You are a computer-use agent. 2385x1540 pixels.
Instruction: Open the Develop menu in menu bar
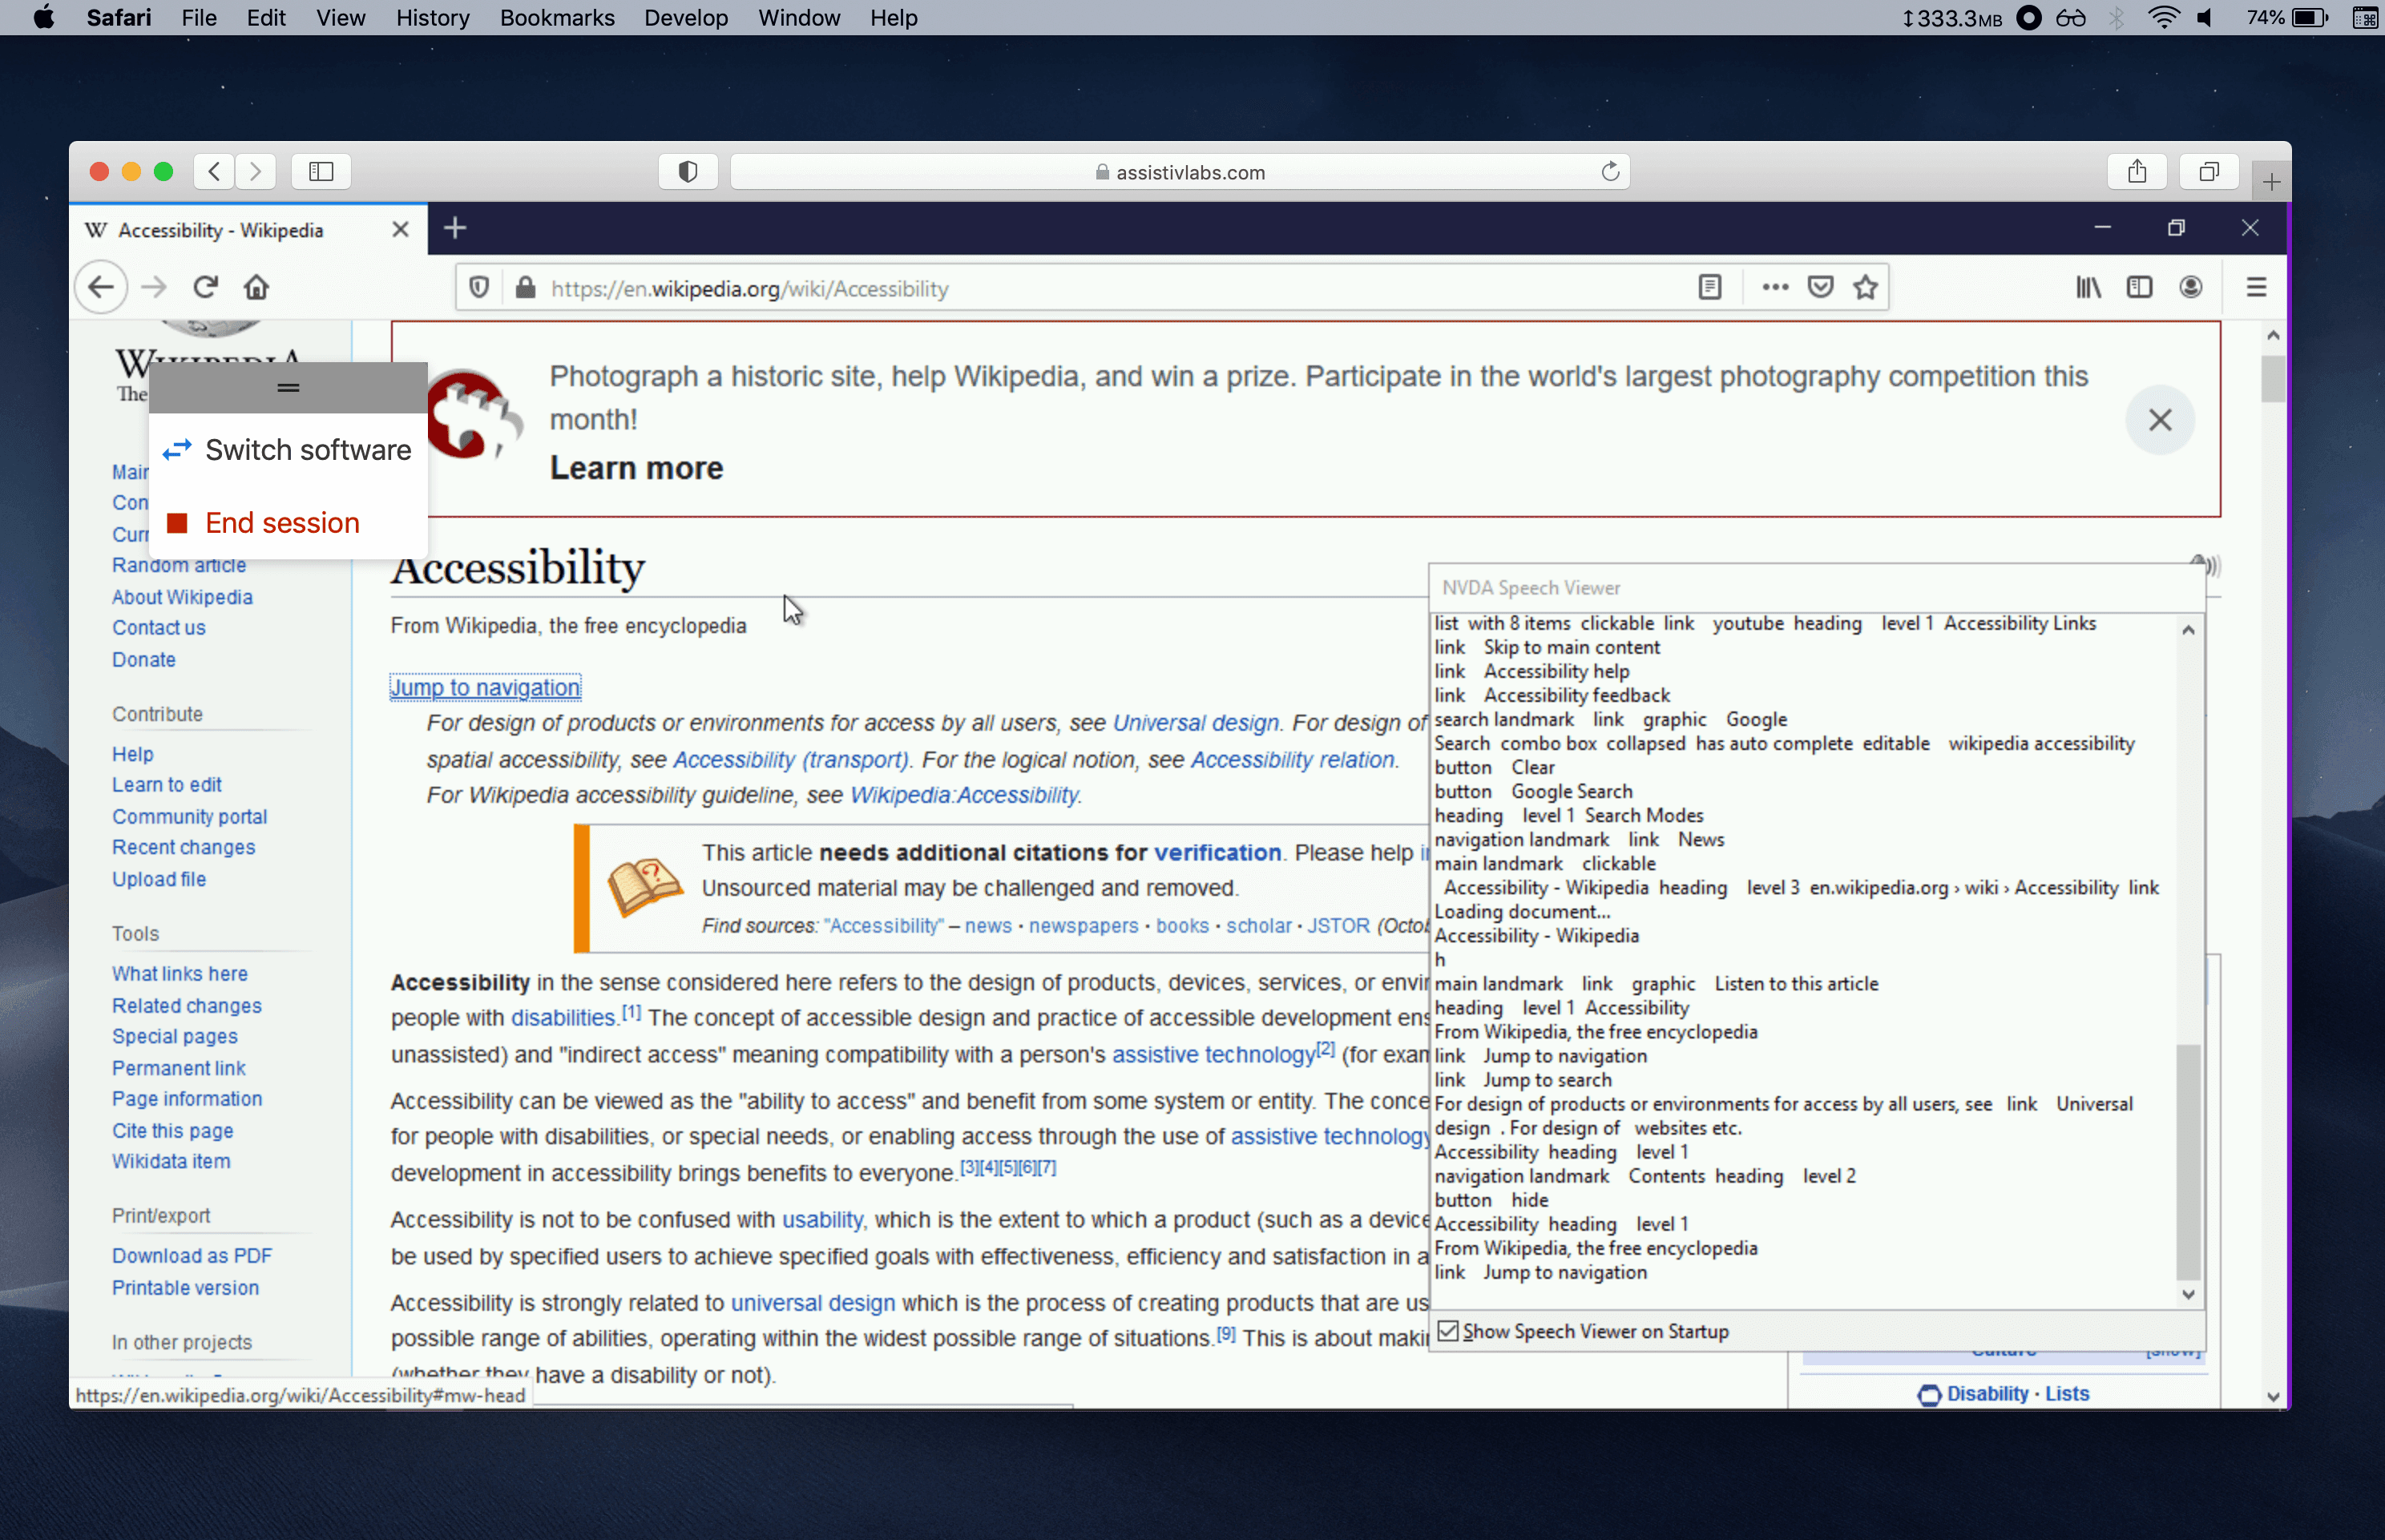pyautogui.click(x=686, y=18)
